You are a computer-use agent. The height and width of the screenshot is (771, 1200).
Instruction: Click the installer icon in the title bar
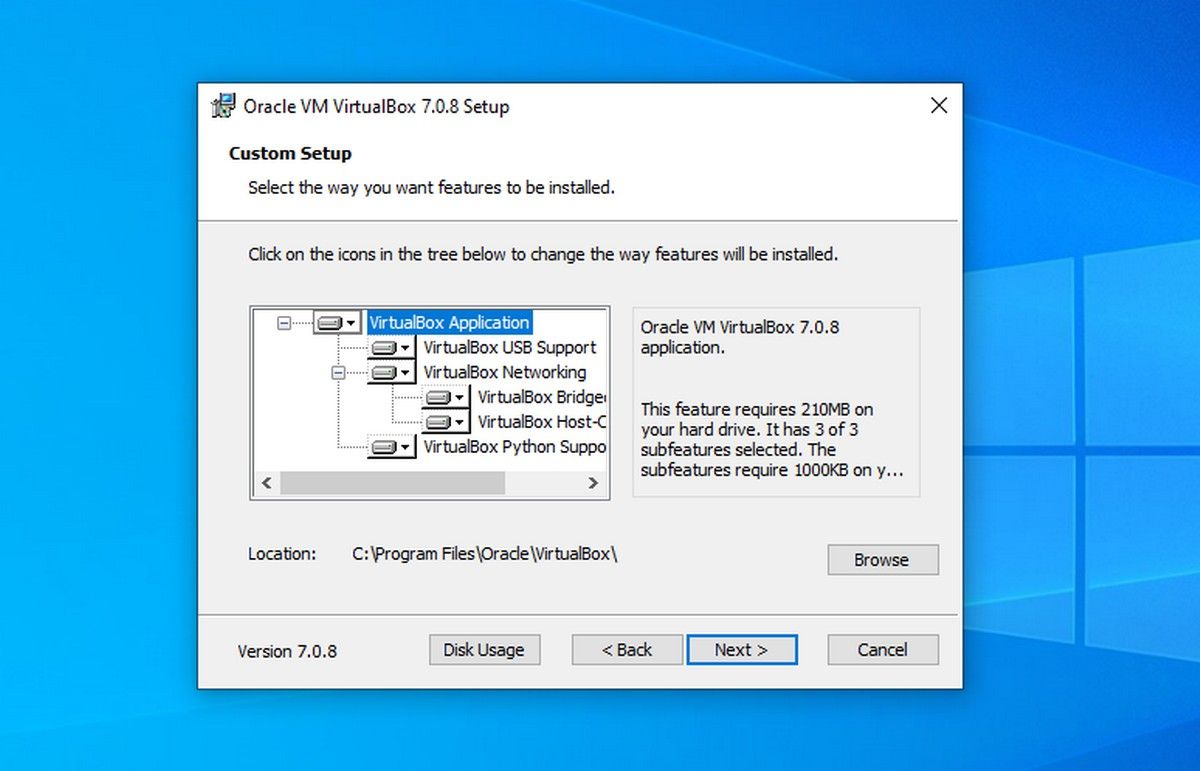pyautogui.click(x=224, y=106)
